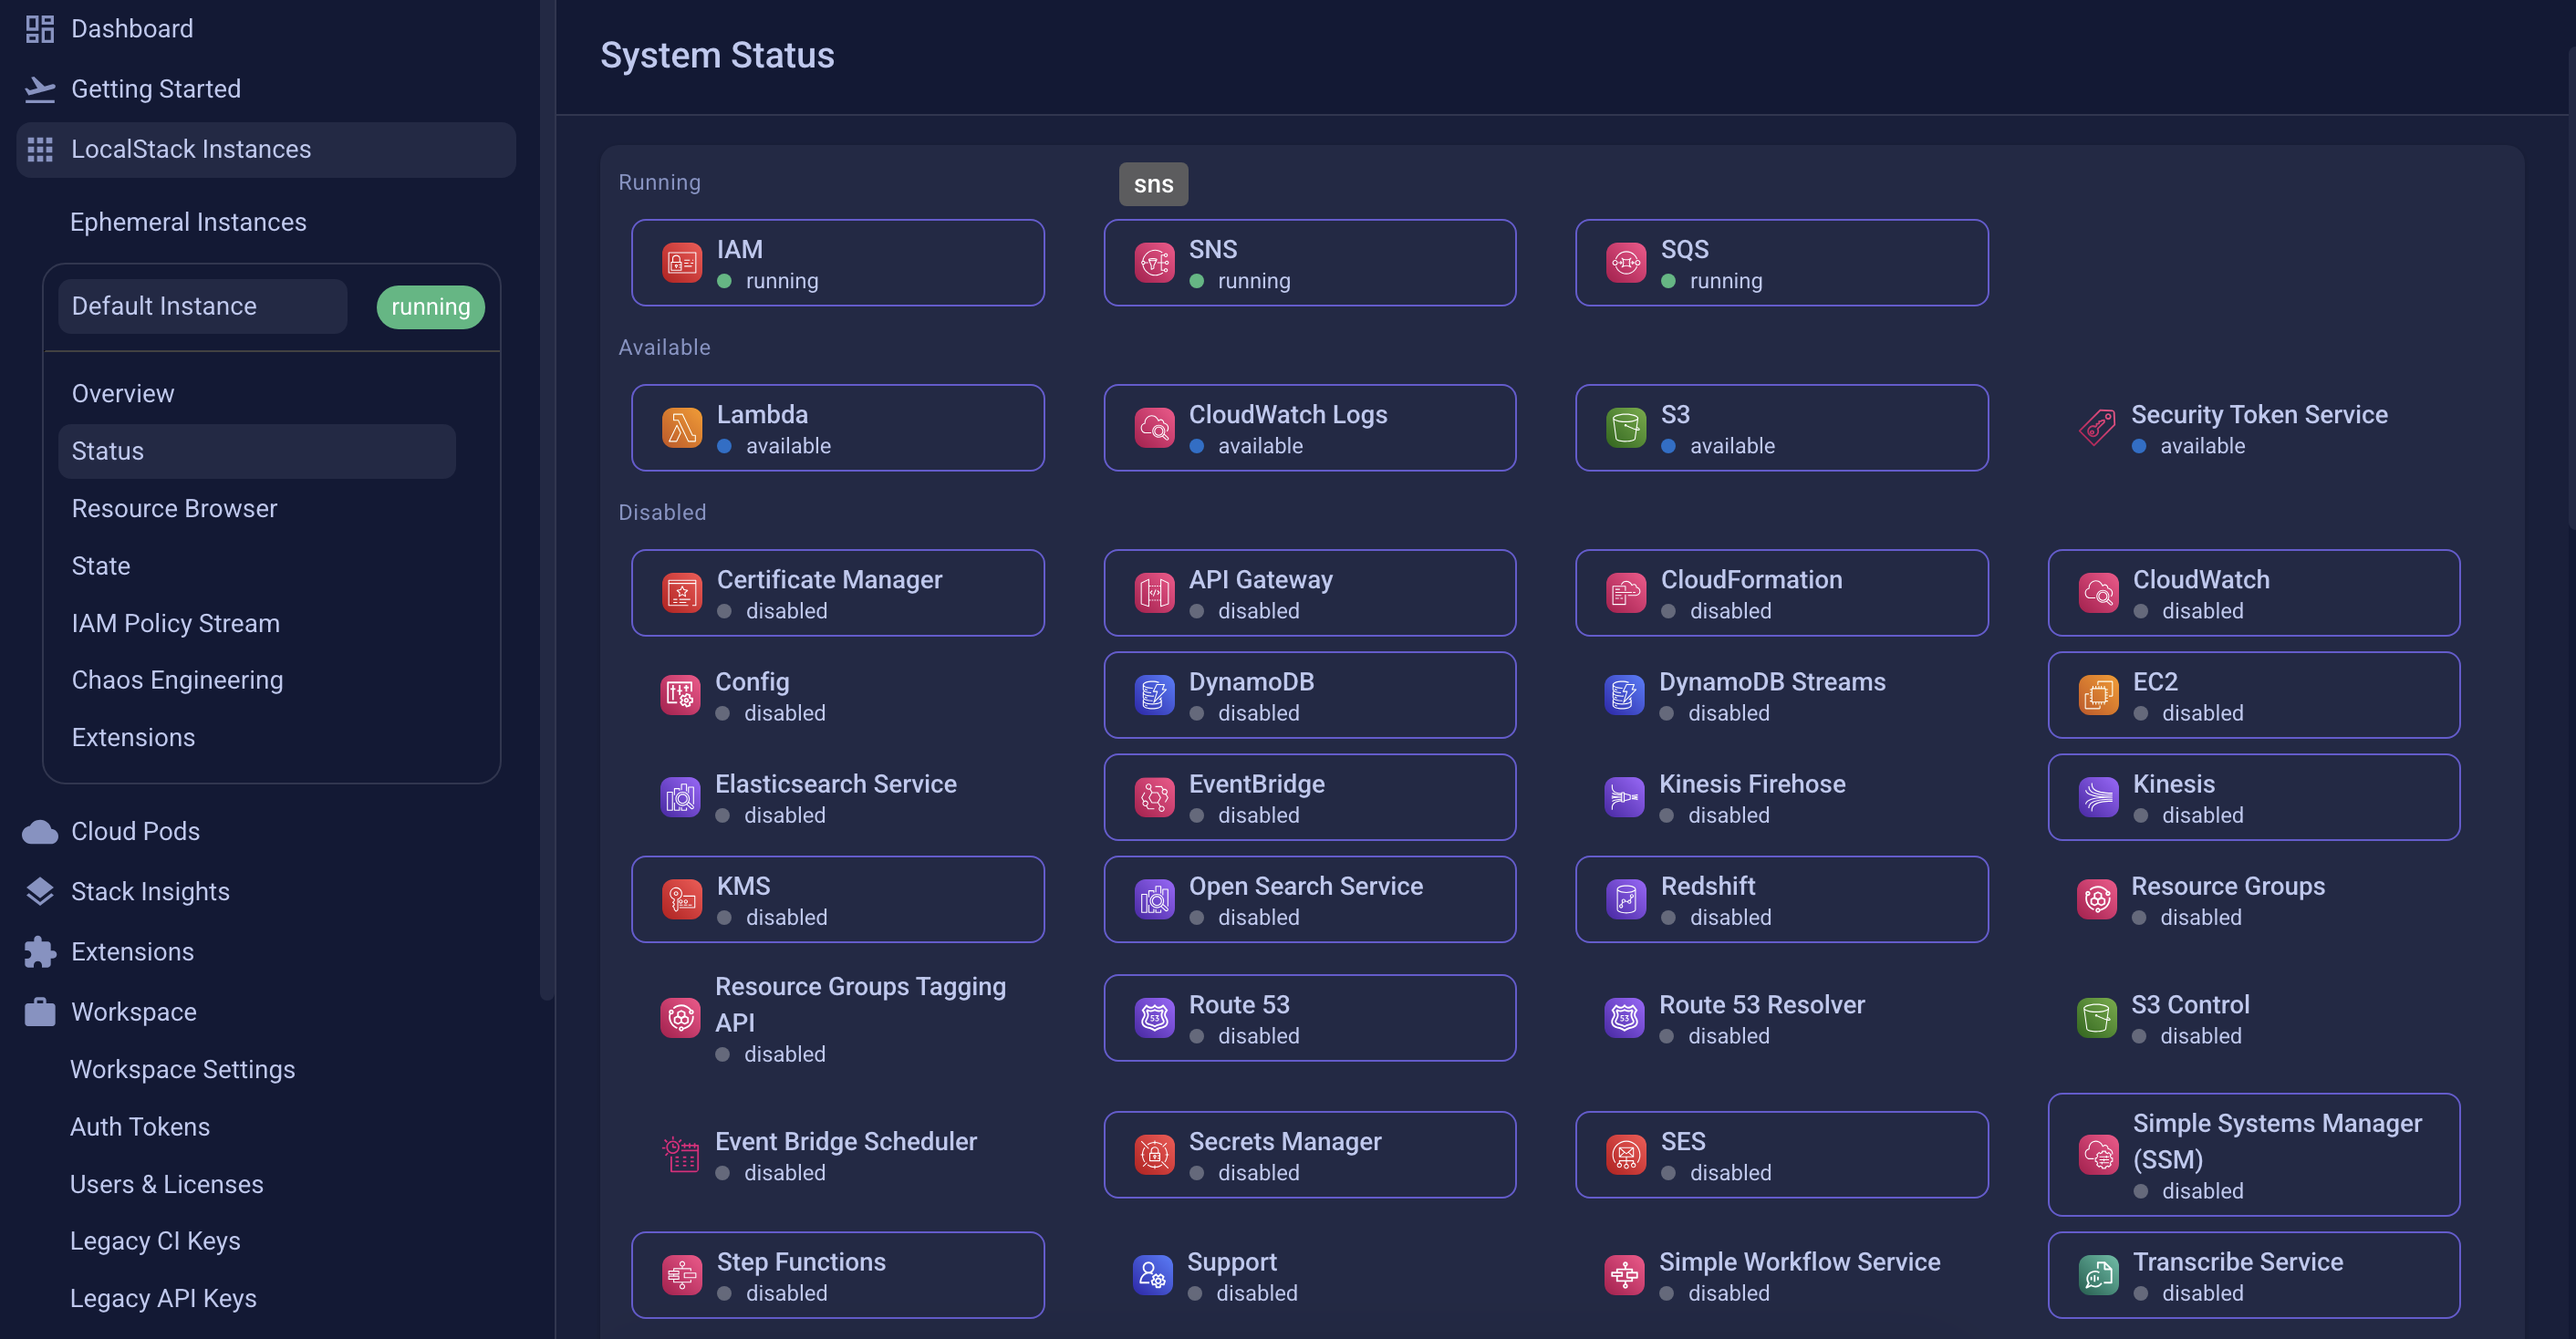Click the Route 53 service icon
Viewport: 2576px width, 1339px height.
click(1153, 1017)
